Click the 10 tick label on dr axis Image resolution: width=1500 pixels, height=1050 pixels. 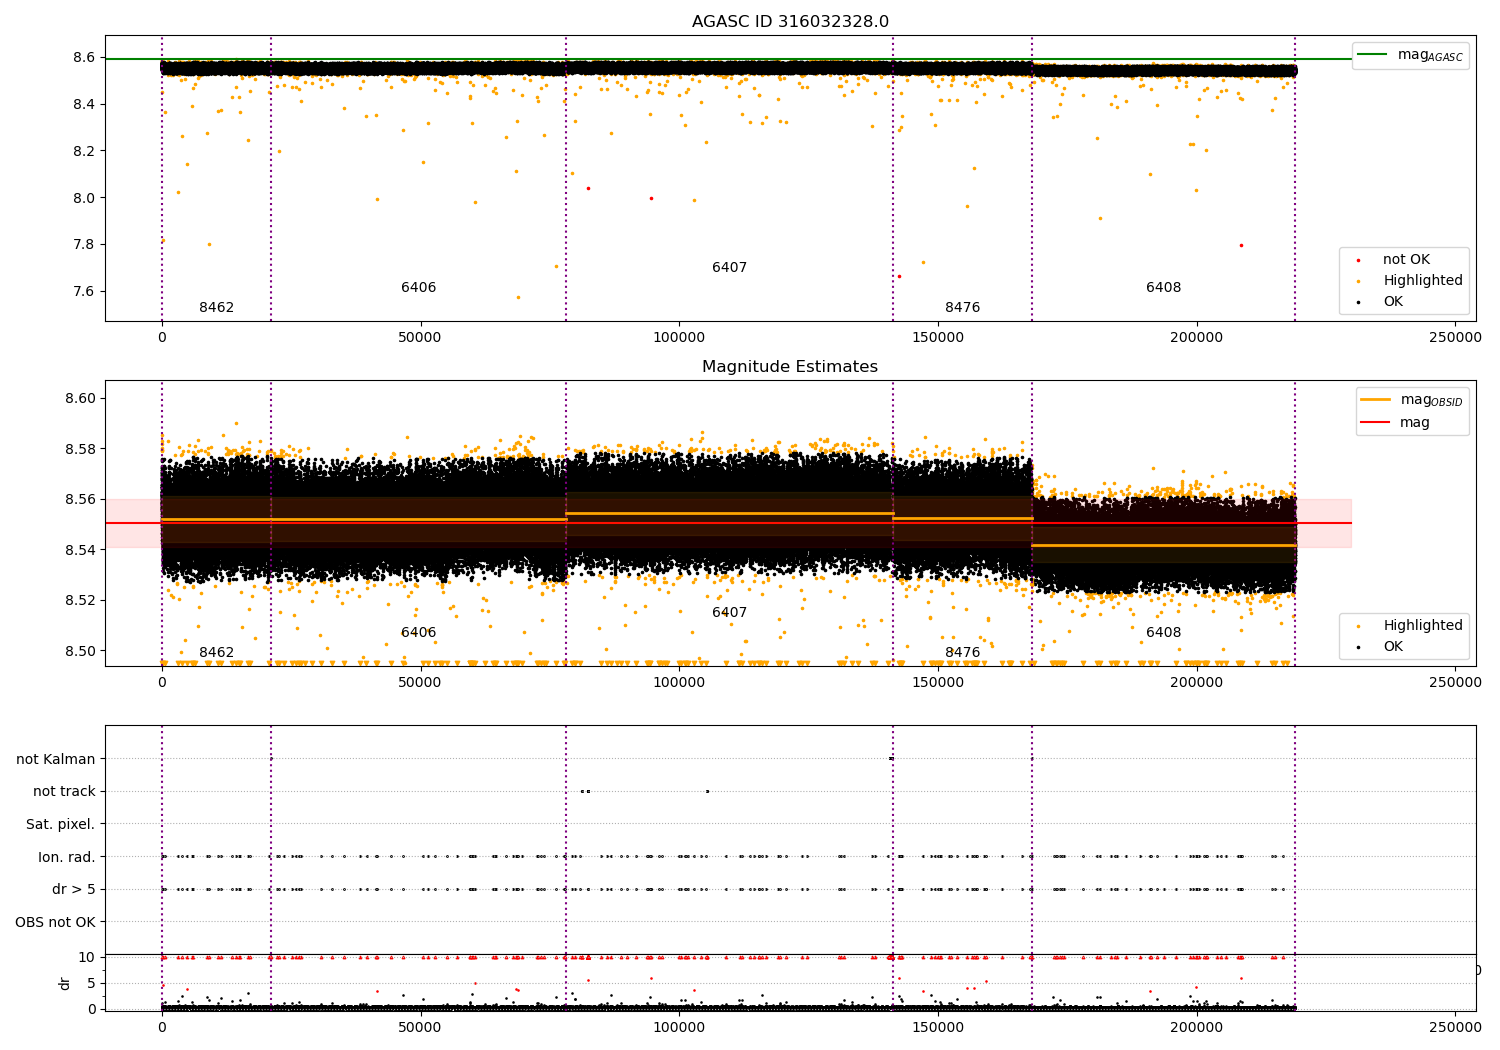[87, 957]
